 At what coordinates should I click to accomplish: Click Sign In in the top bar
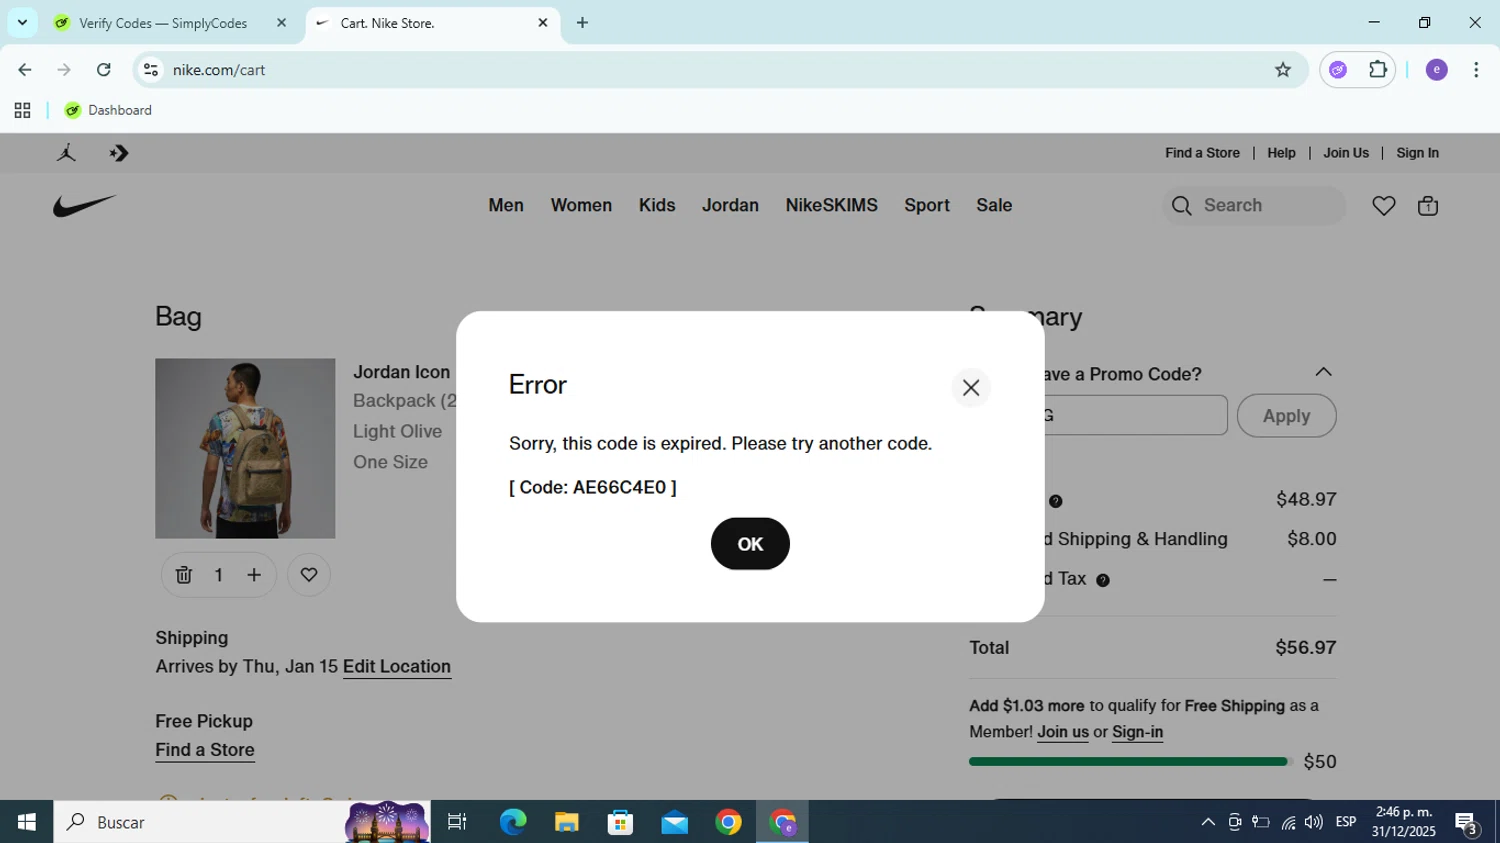[x=1417, y=153]
